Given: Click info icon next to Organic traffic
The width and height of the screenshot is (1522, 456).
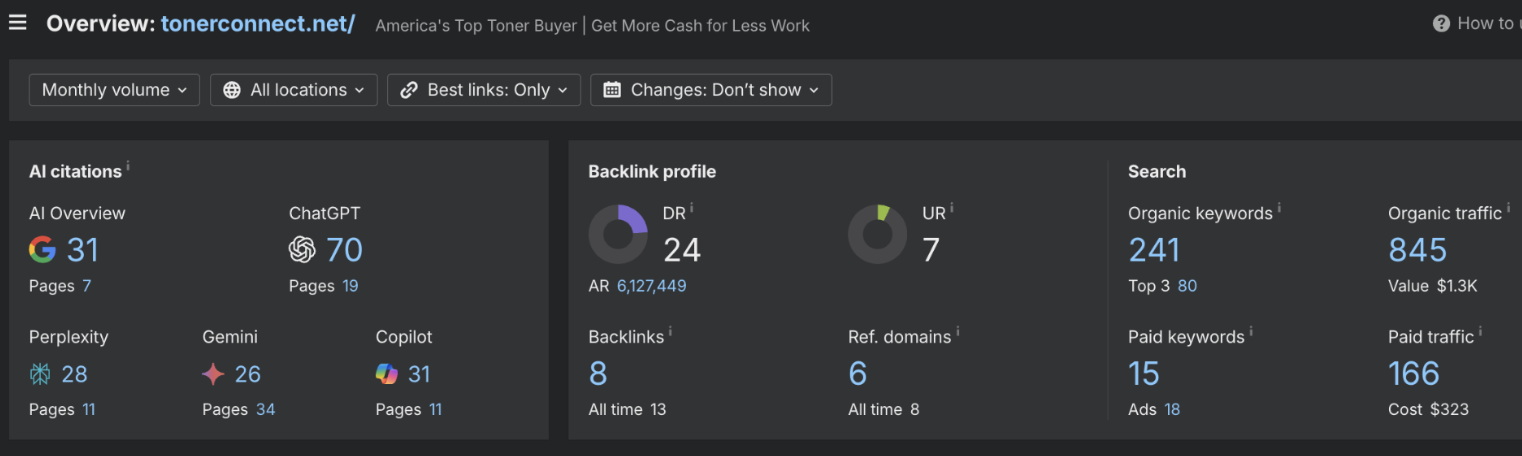Looking at the screenshot, I should click(1508, 208).
